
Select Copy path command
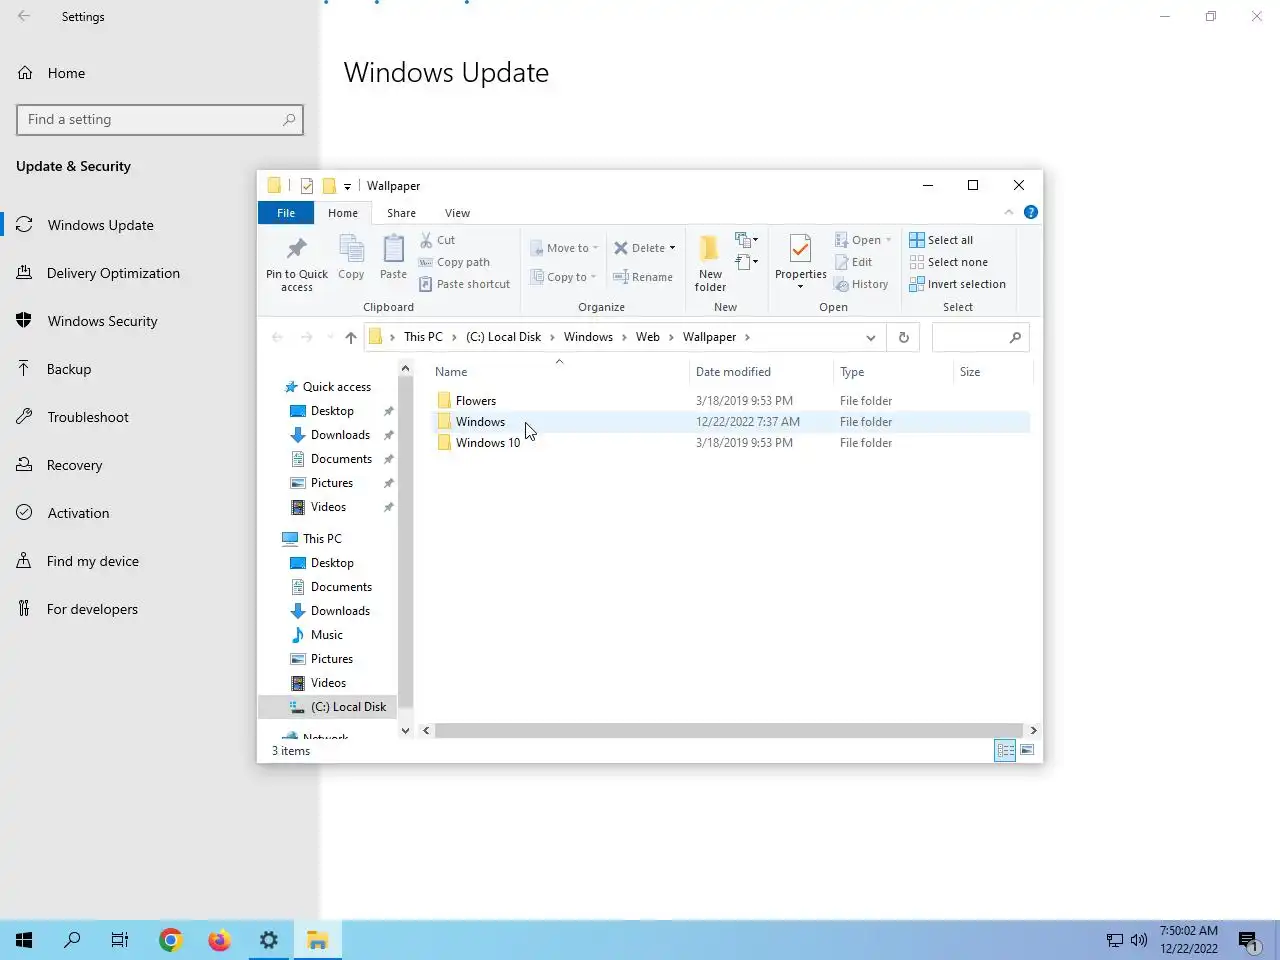[x=454, y=262]
